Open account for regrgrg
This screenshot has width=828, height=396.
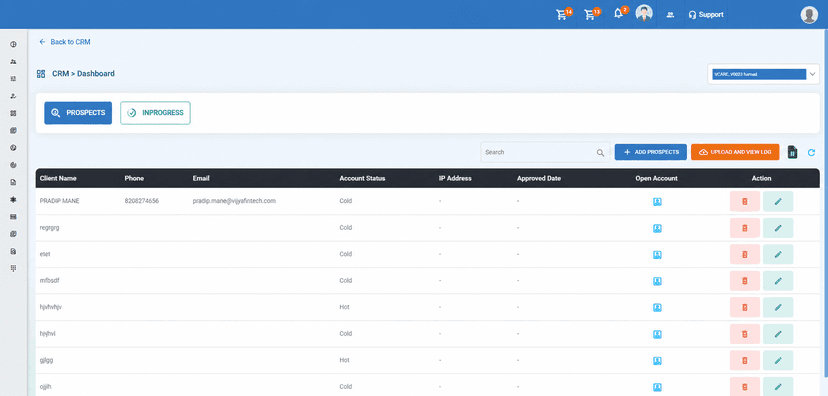click(657, 228)
